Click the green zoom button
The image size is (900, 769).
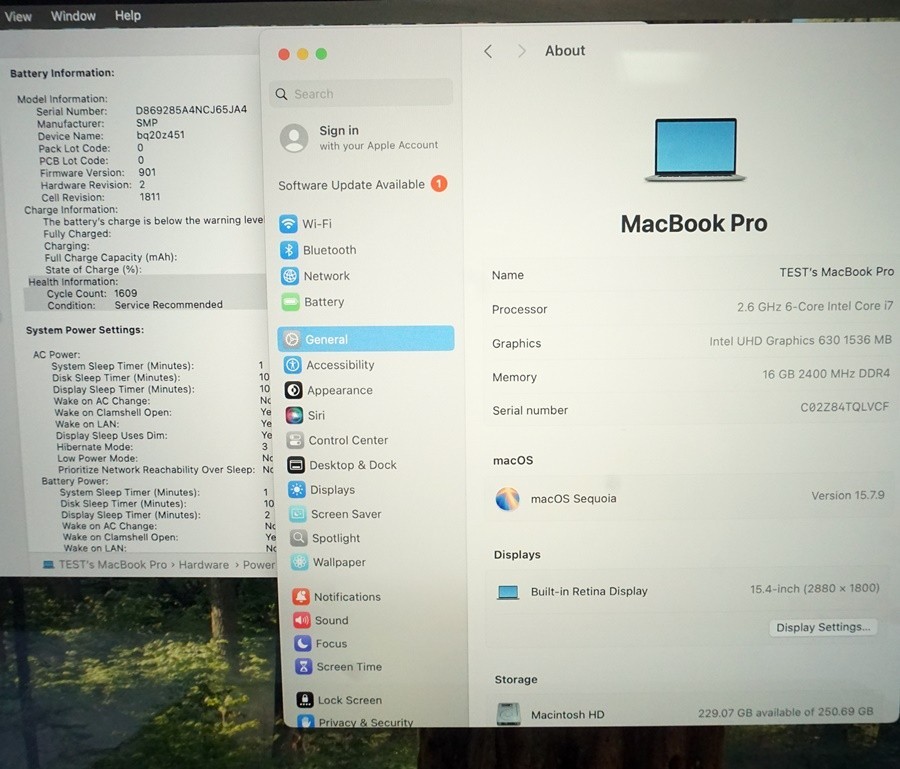coord(321,53)
